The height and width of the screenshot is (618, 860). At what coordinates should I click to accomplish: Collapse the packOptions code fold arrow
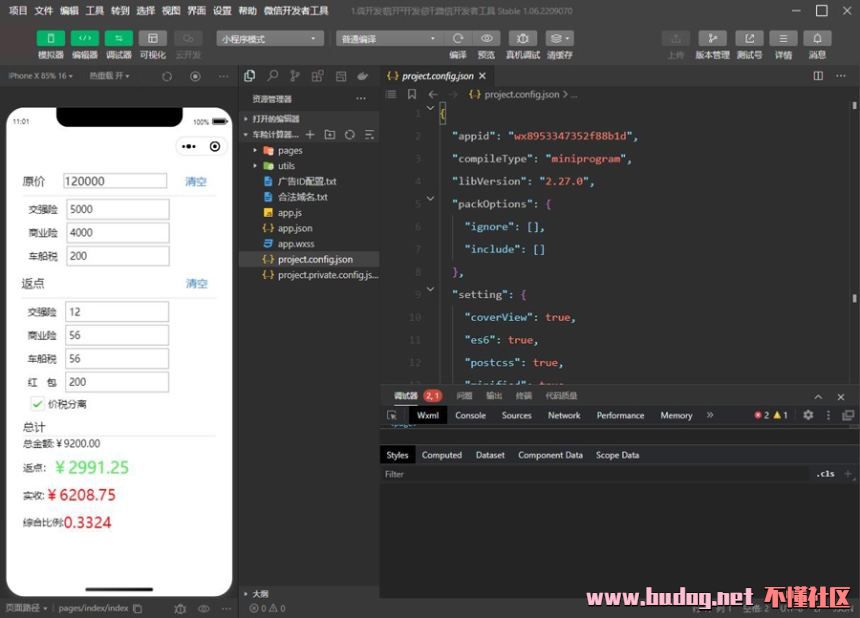431,199
